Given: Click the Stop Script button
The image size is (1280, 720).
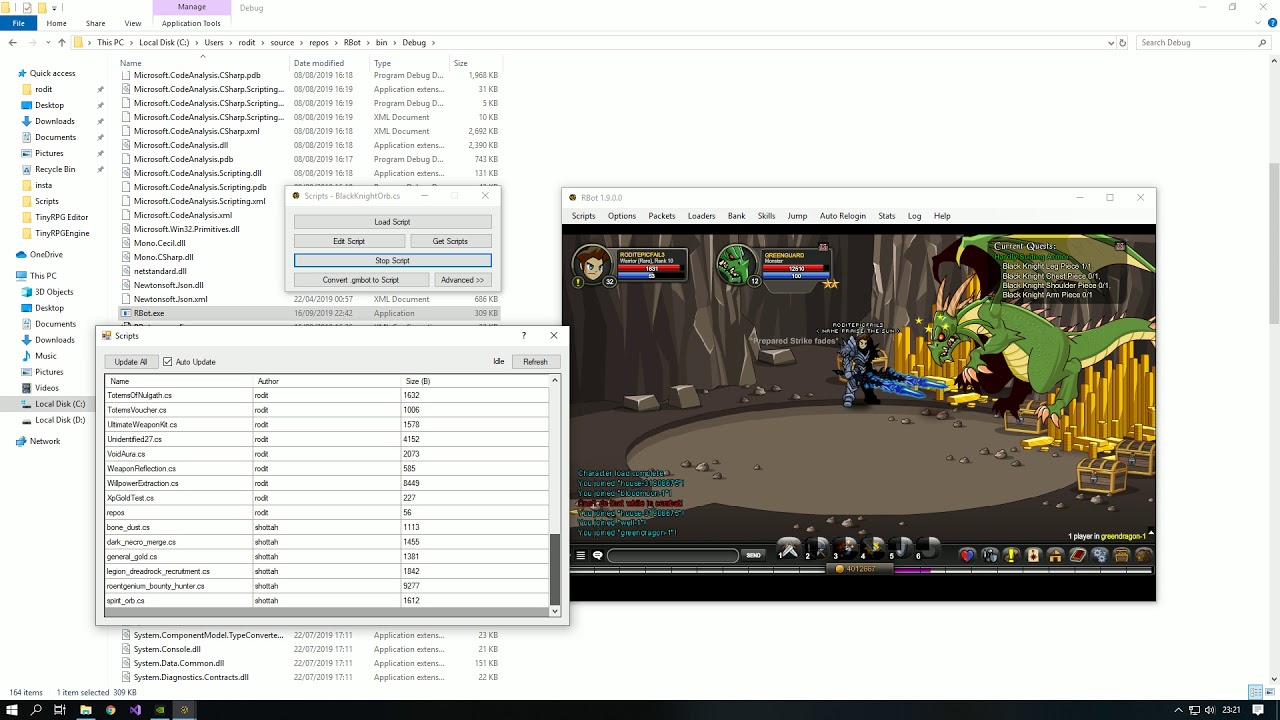Looking at the screenshot, I should [392, 260].
